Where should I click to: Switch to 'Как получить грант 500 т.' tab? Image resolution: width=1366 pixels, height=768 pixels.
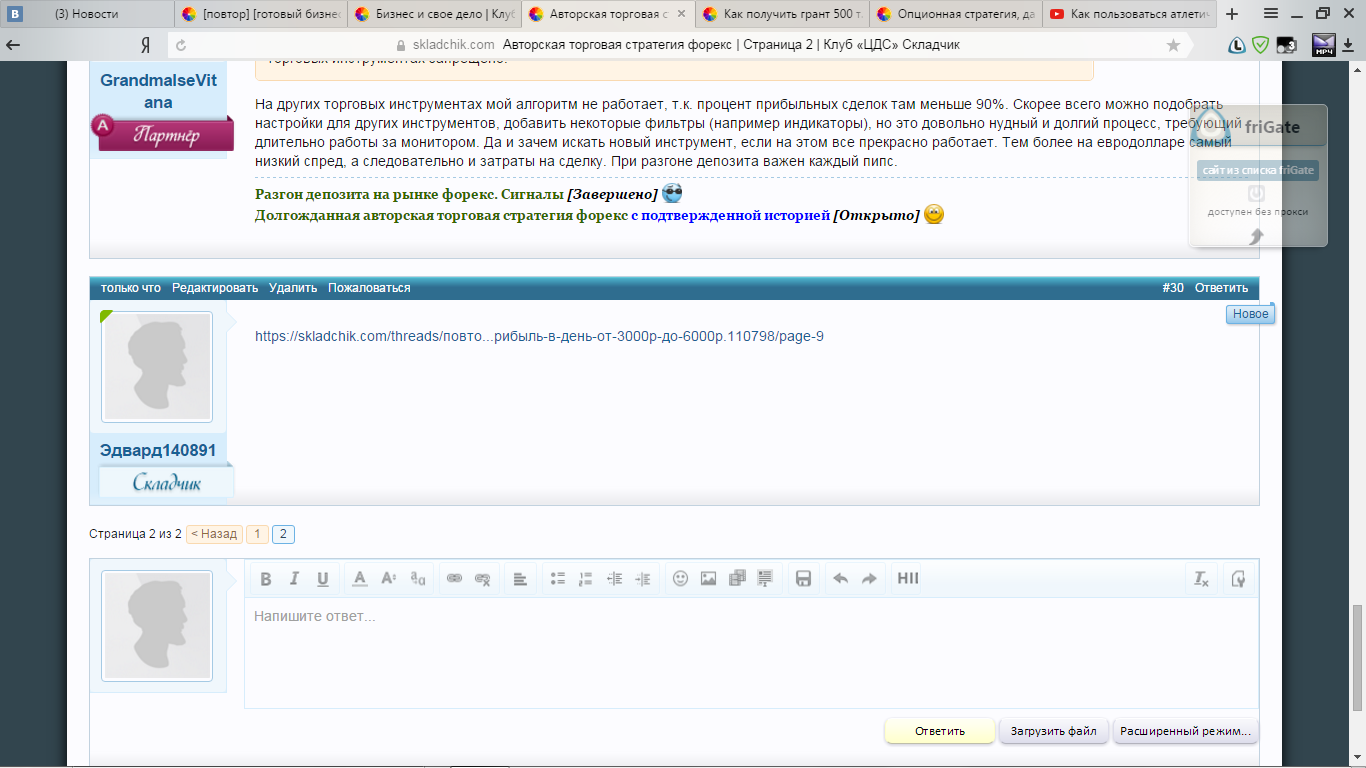click(781, 14)
